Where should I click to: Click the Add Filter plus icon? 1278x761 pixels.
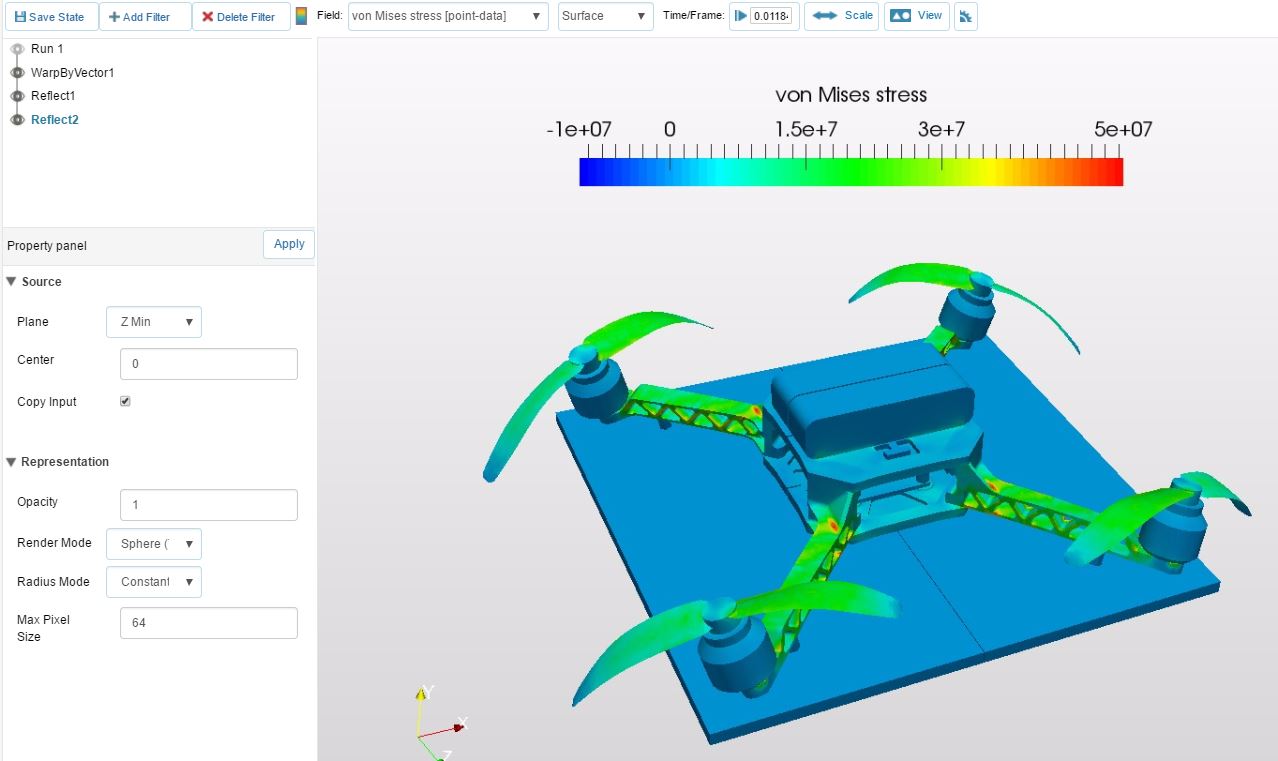(x=114, y=17)
